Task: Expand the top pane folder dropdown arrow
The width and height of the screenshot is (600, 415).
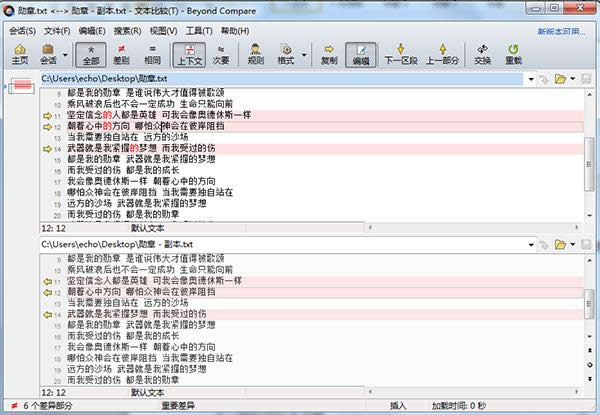Action: [x=572, y=79]
